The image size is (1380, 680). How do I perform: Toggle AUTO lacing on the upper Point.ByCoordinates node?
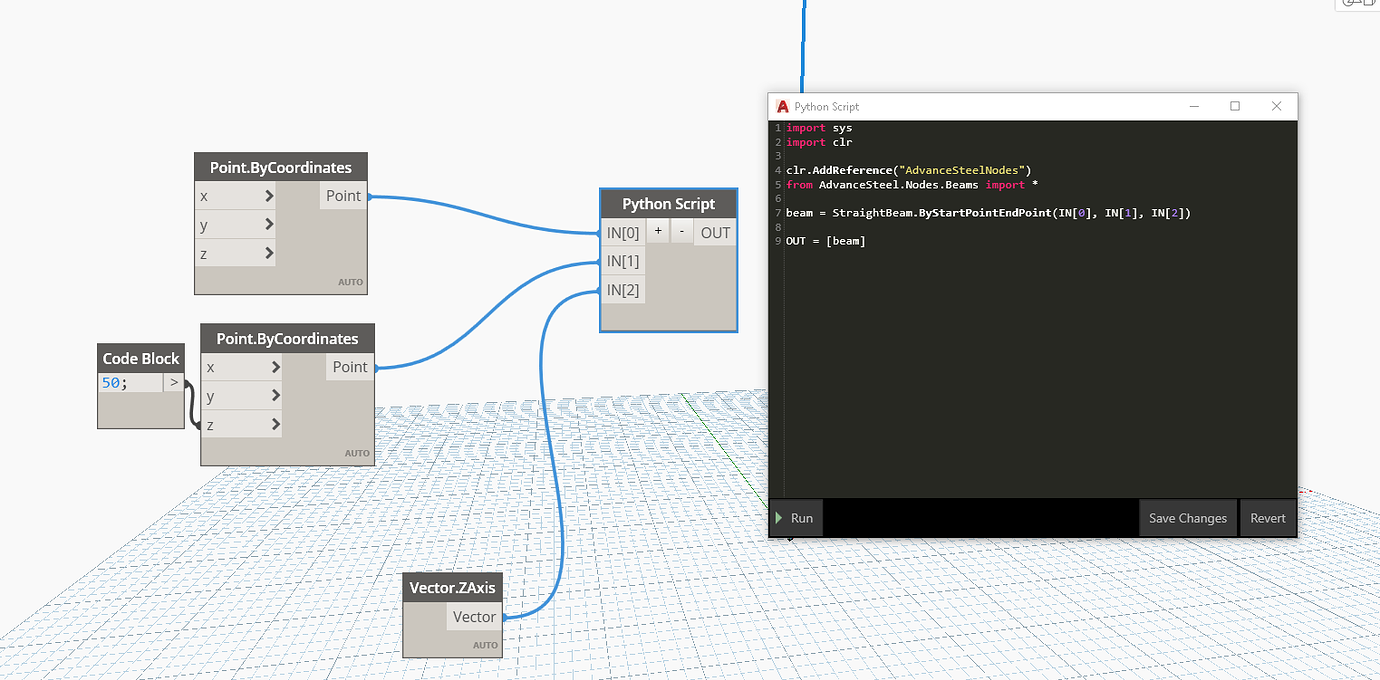pos(351,282)
